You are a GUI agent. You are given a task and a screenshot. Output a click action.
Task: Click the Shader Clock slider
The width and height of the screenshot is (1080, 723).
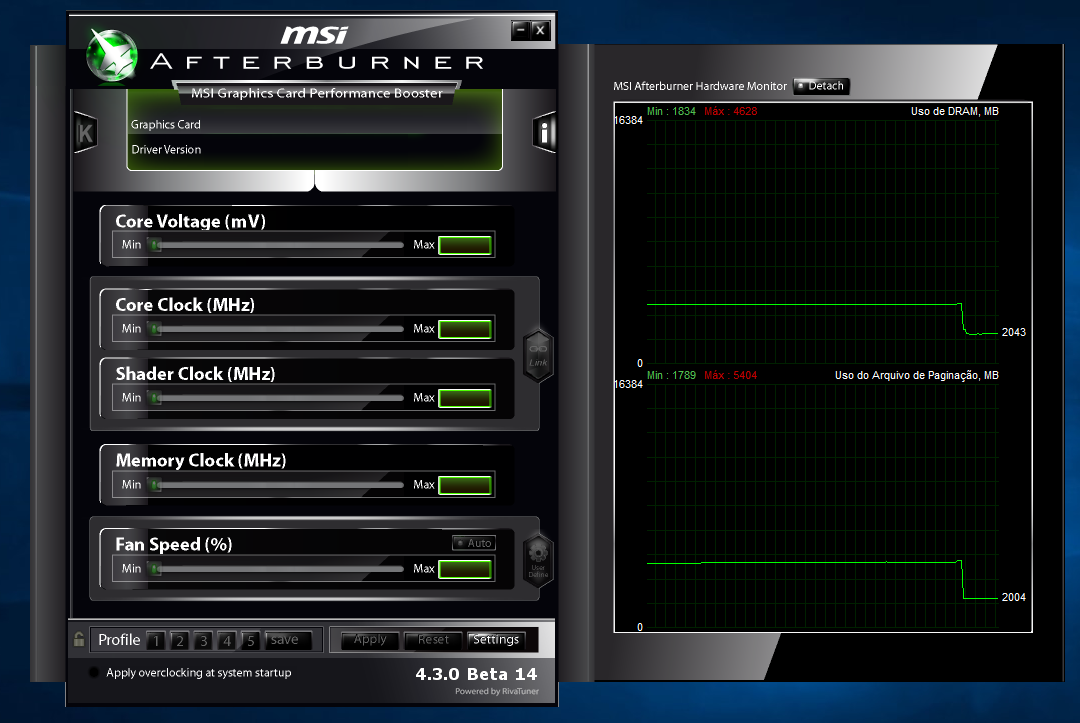[x=277, y=398]
